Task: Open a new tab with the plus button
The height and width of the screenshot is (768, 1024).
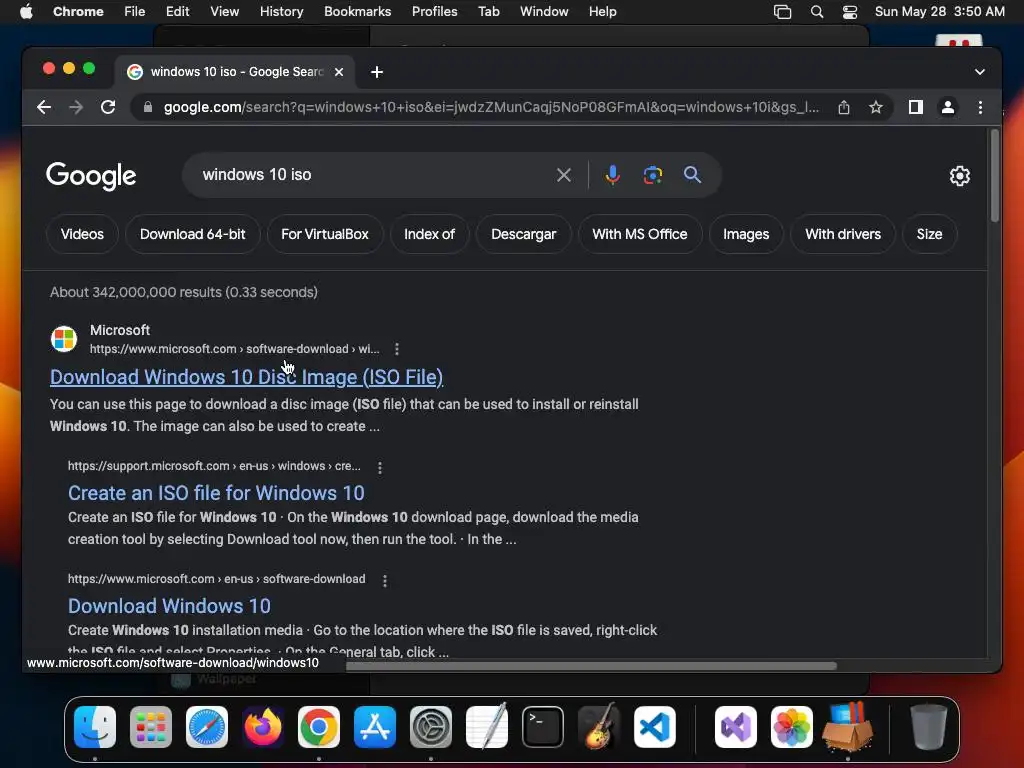Action: click(377, 72)
